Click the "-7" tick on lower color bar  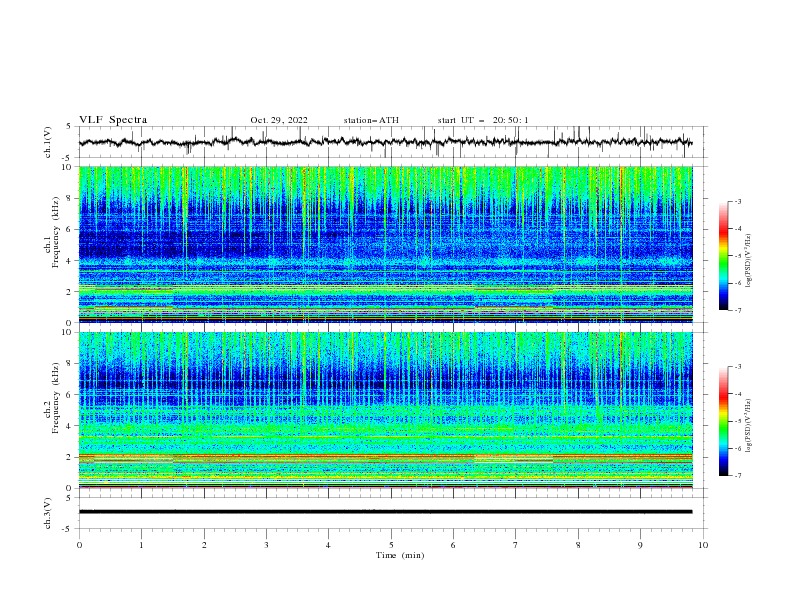(738, 475)
